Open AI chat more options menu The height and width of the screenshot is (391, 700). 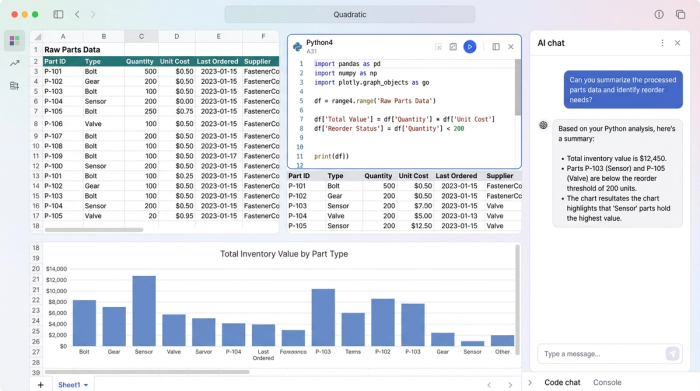662,43
